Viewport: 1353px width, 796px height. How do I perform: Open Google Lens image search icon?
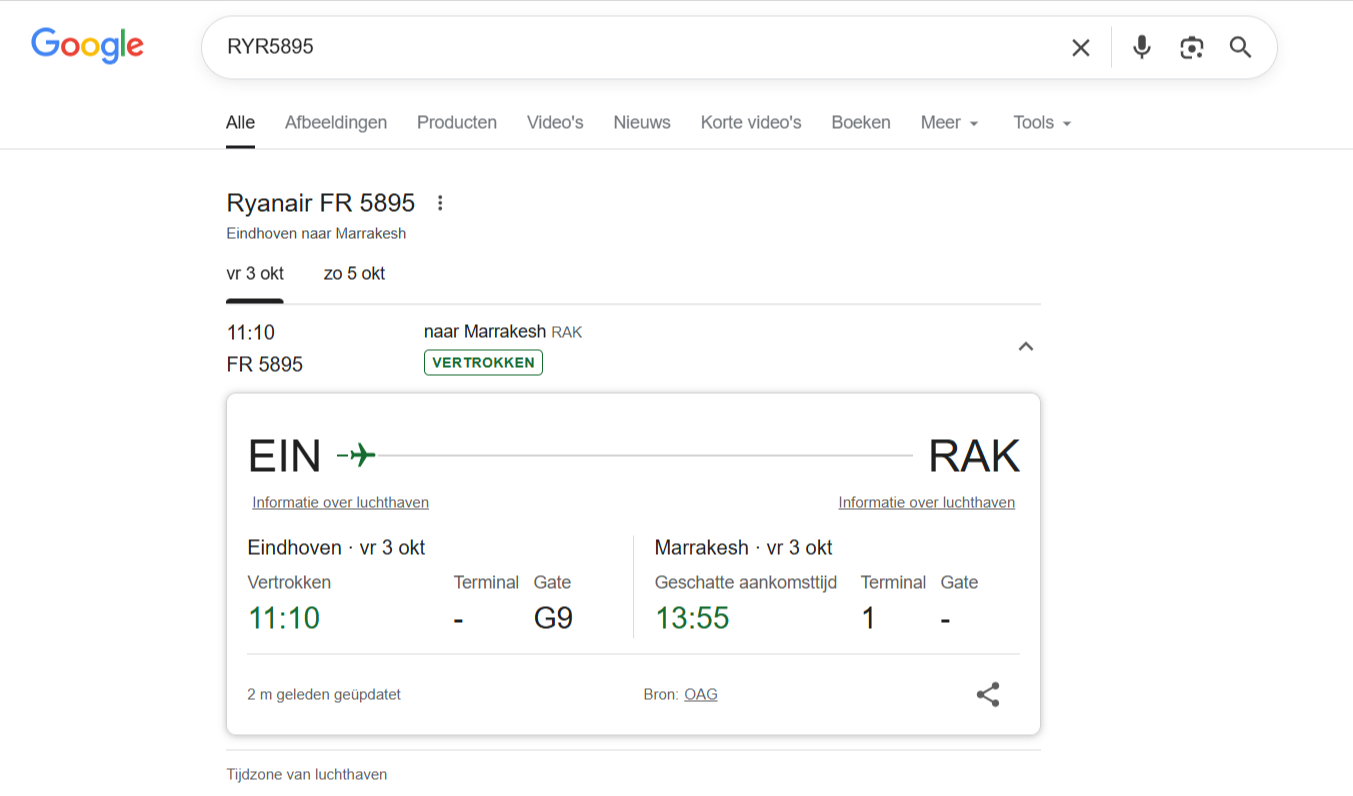(x=1191, y=47)
